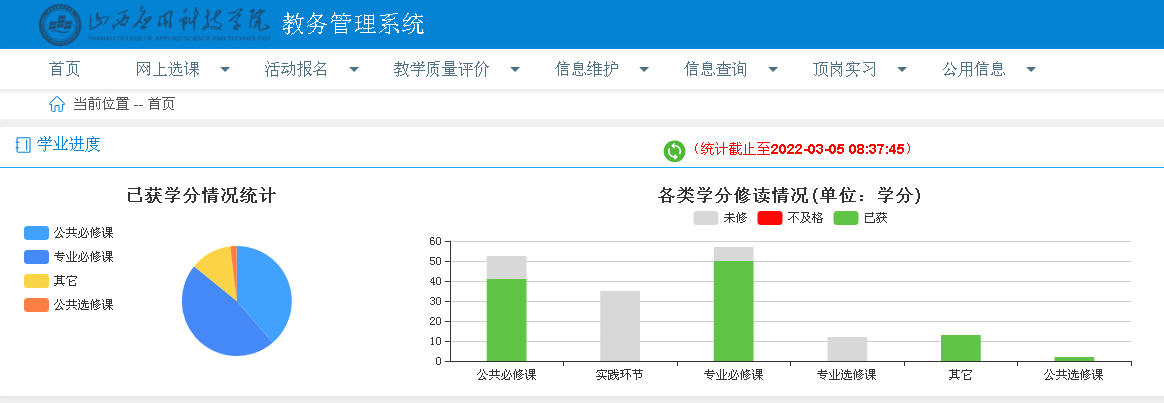Click the 各类学分修读情况 chart title
The image size is (1164, 403).
pyautogui.click(x=790, y=195)
